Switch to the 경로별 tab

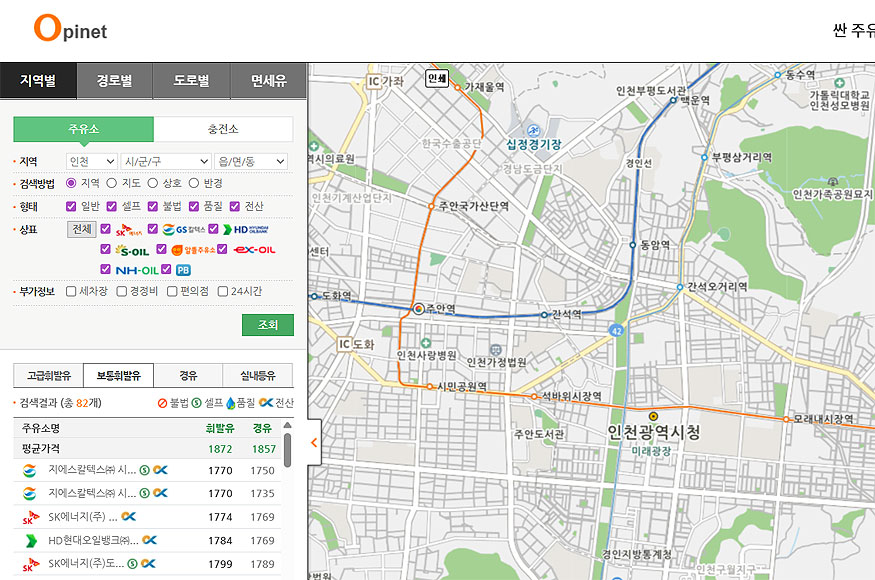[115, 81]
